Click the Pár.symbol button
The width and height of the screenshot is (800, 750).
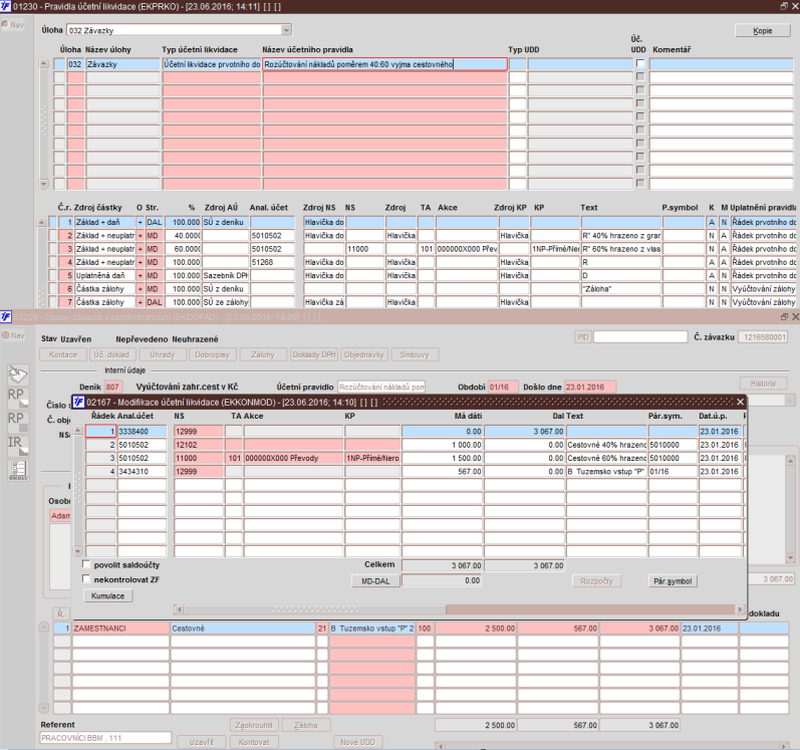point(672,581)
